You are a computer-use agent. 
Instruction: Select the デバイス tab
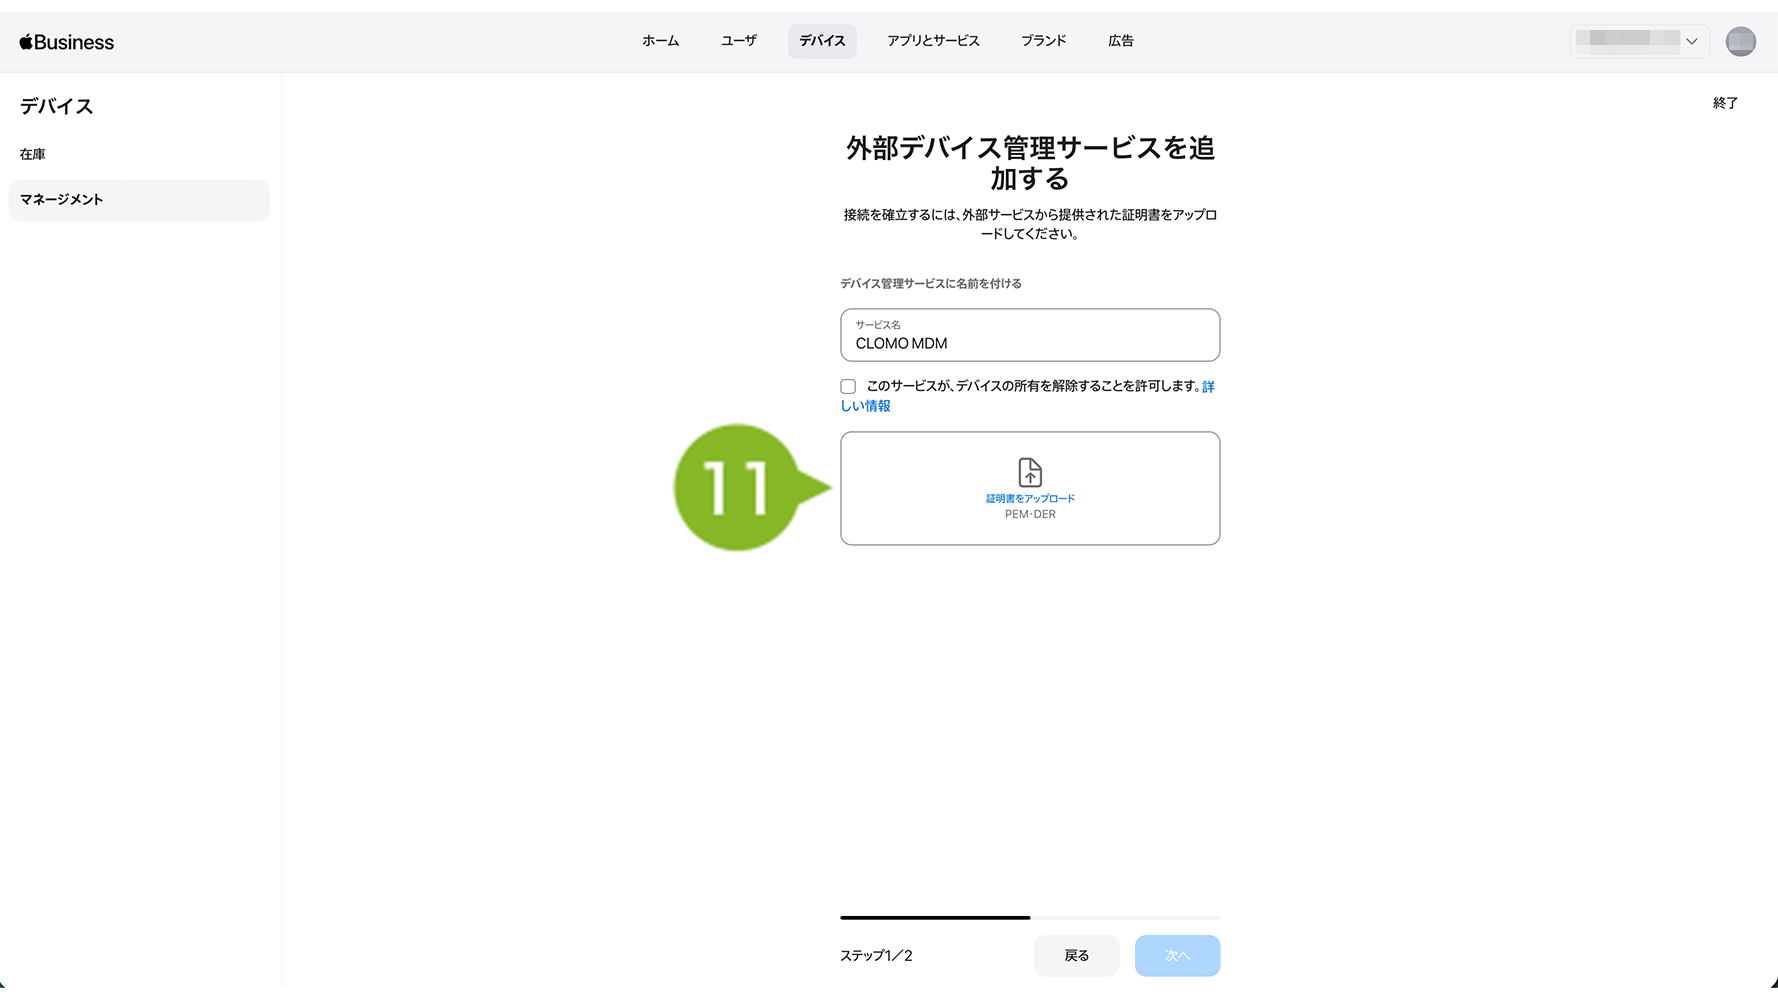pyautogui.click(x=822, y=41)
